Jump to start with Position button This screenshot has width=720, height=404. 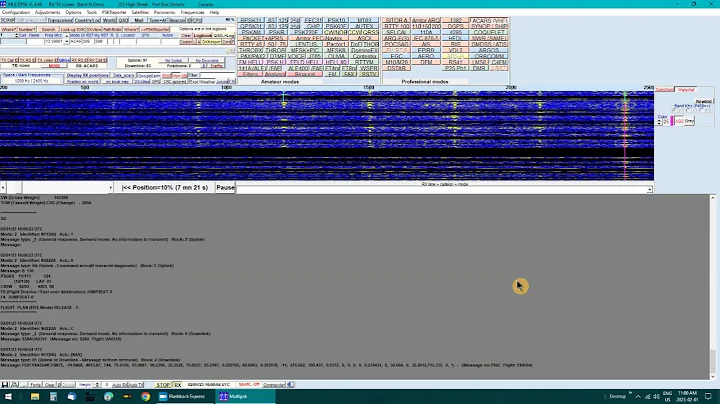[165, 187]
